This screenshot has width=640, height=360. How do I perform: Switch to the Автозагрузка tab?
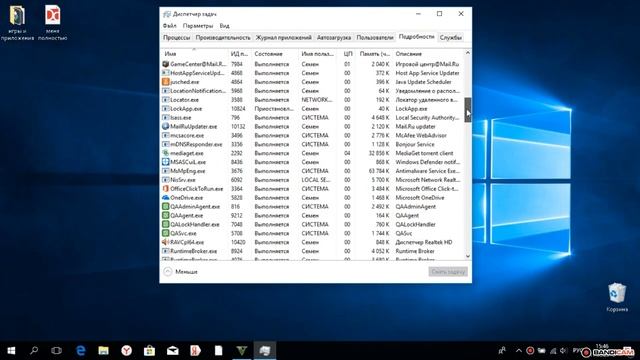pos(334,38)
